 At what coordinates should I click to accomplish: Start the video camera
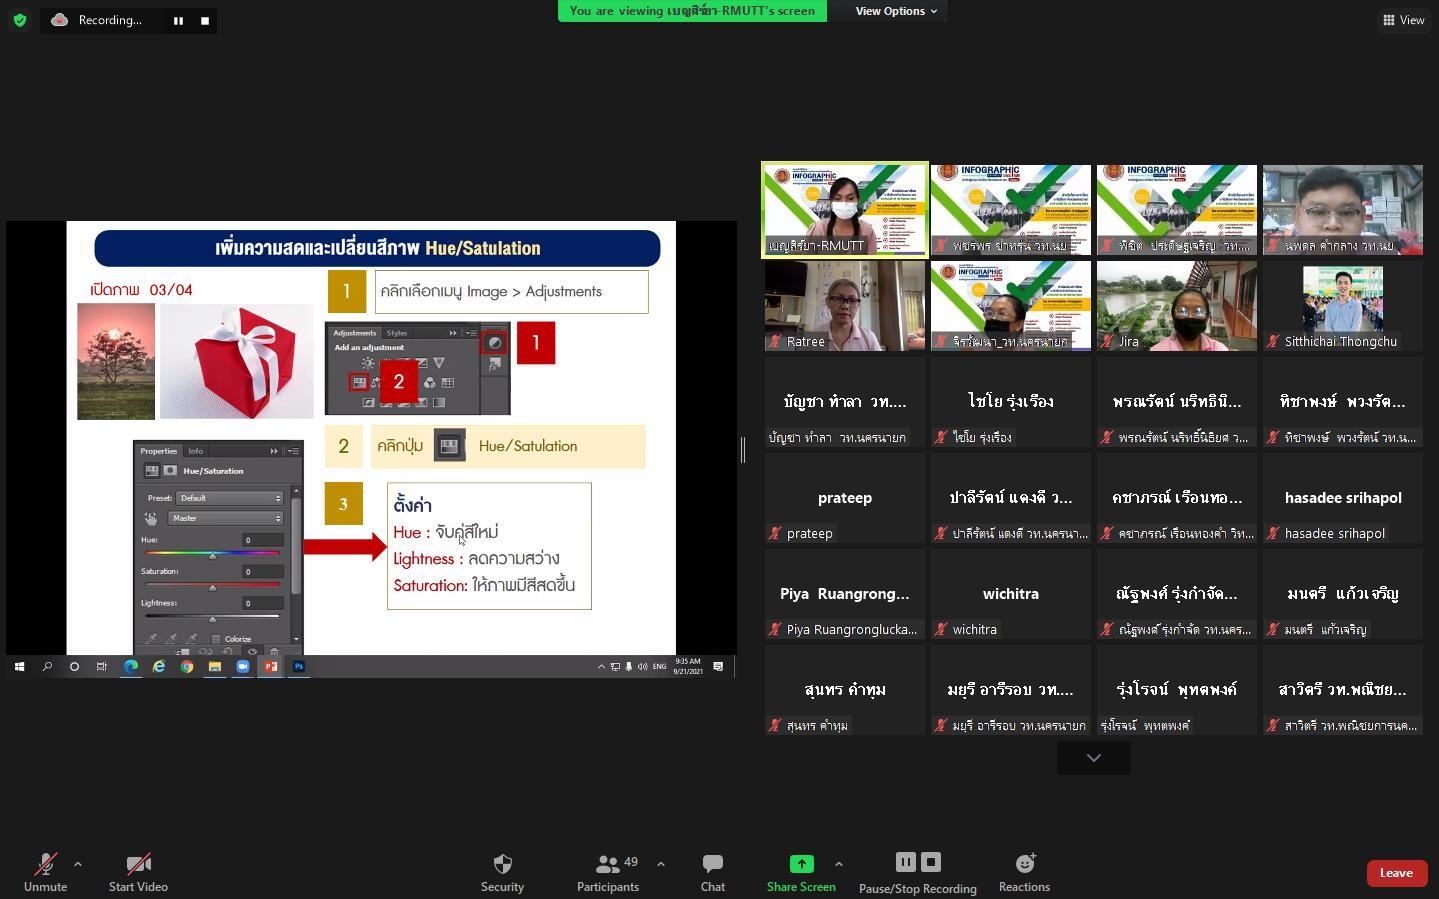coord(138,872)
